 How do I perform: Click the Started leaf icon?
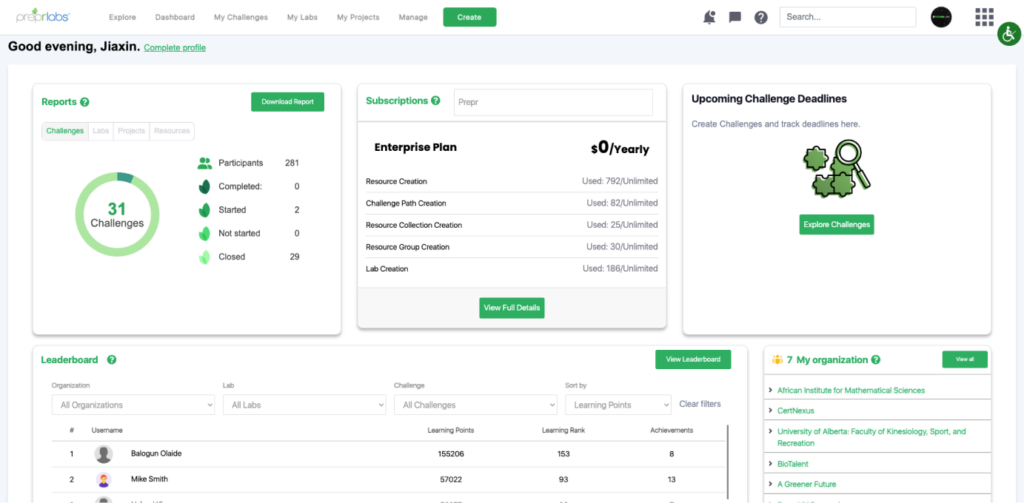(204, 210)
